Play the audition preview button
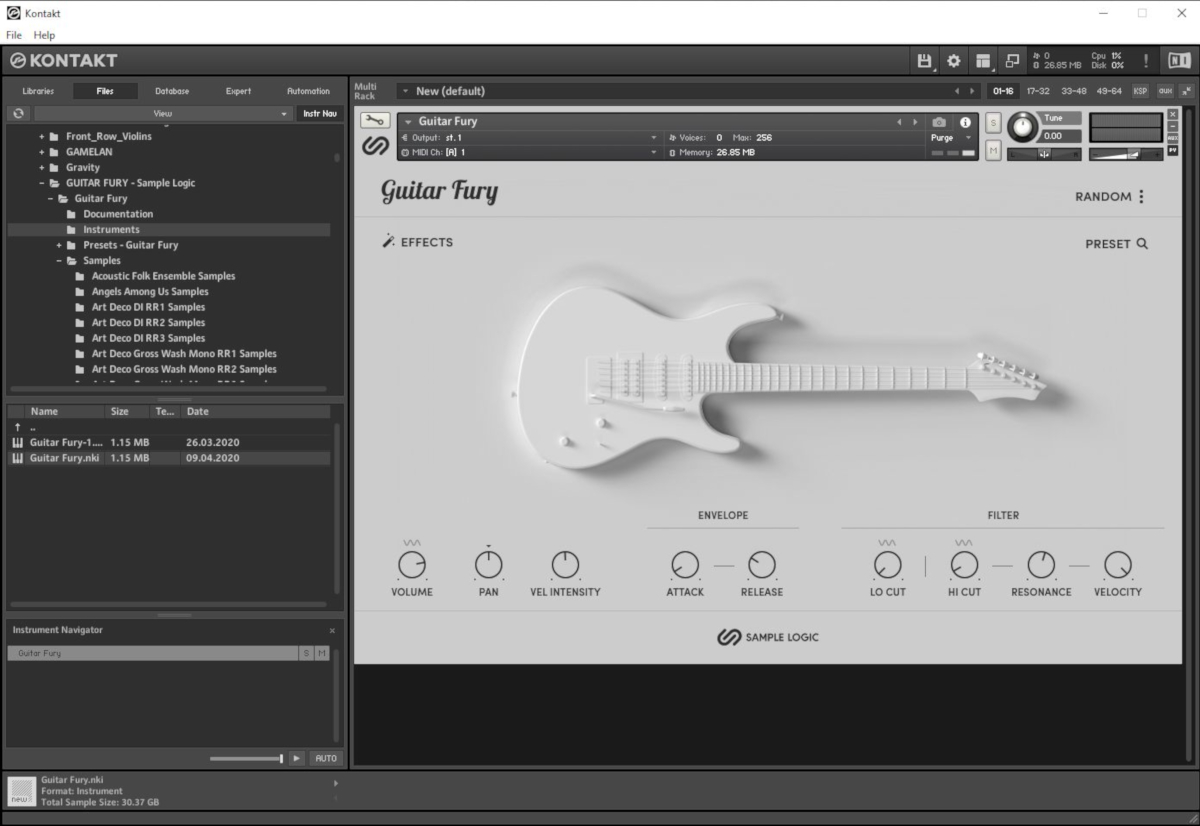The height and width of the screenshot is (826, 1200). pos(297,758)
